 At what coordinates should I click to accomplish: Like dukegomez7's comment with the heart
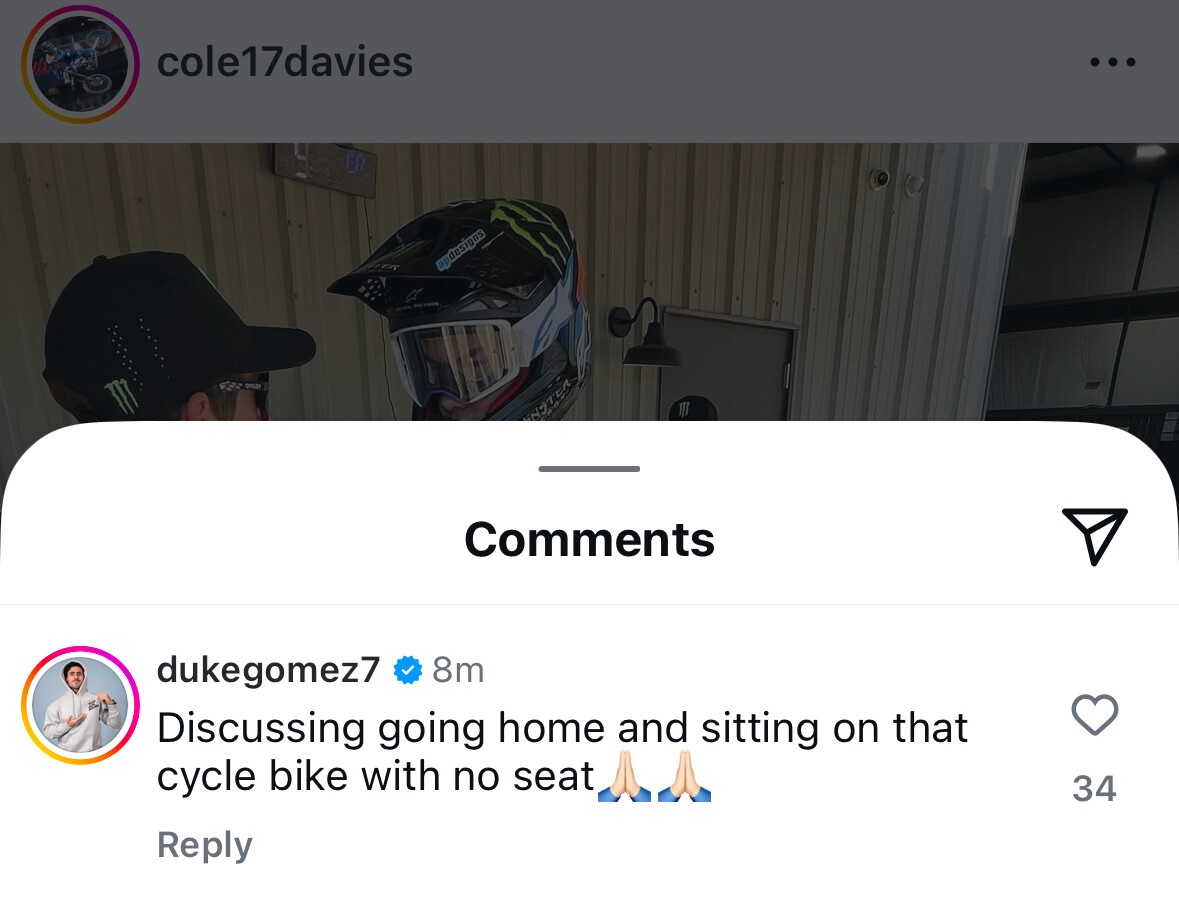[1095, 714]
